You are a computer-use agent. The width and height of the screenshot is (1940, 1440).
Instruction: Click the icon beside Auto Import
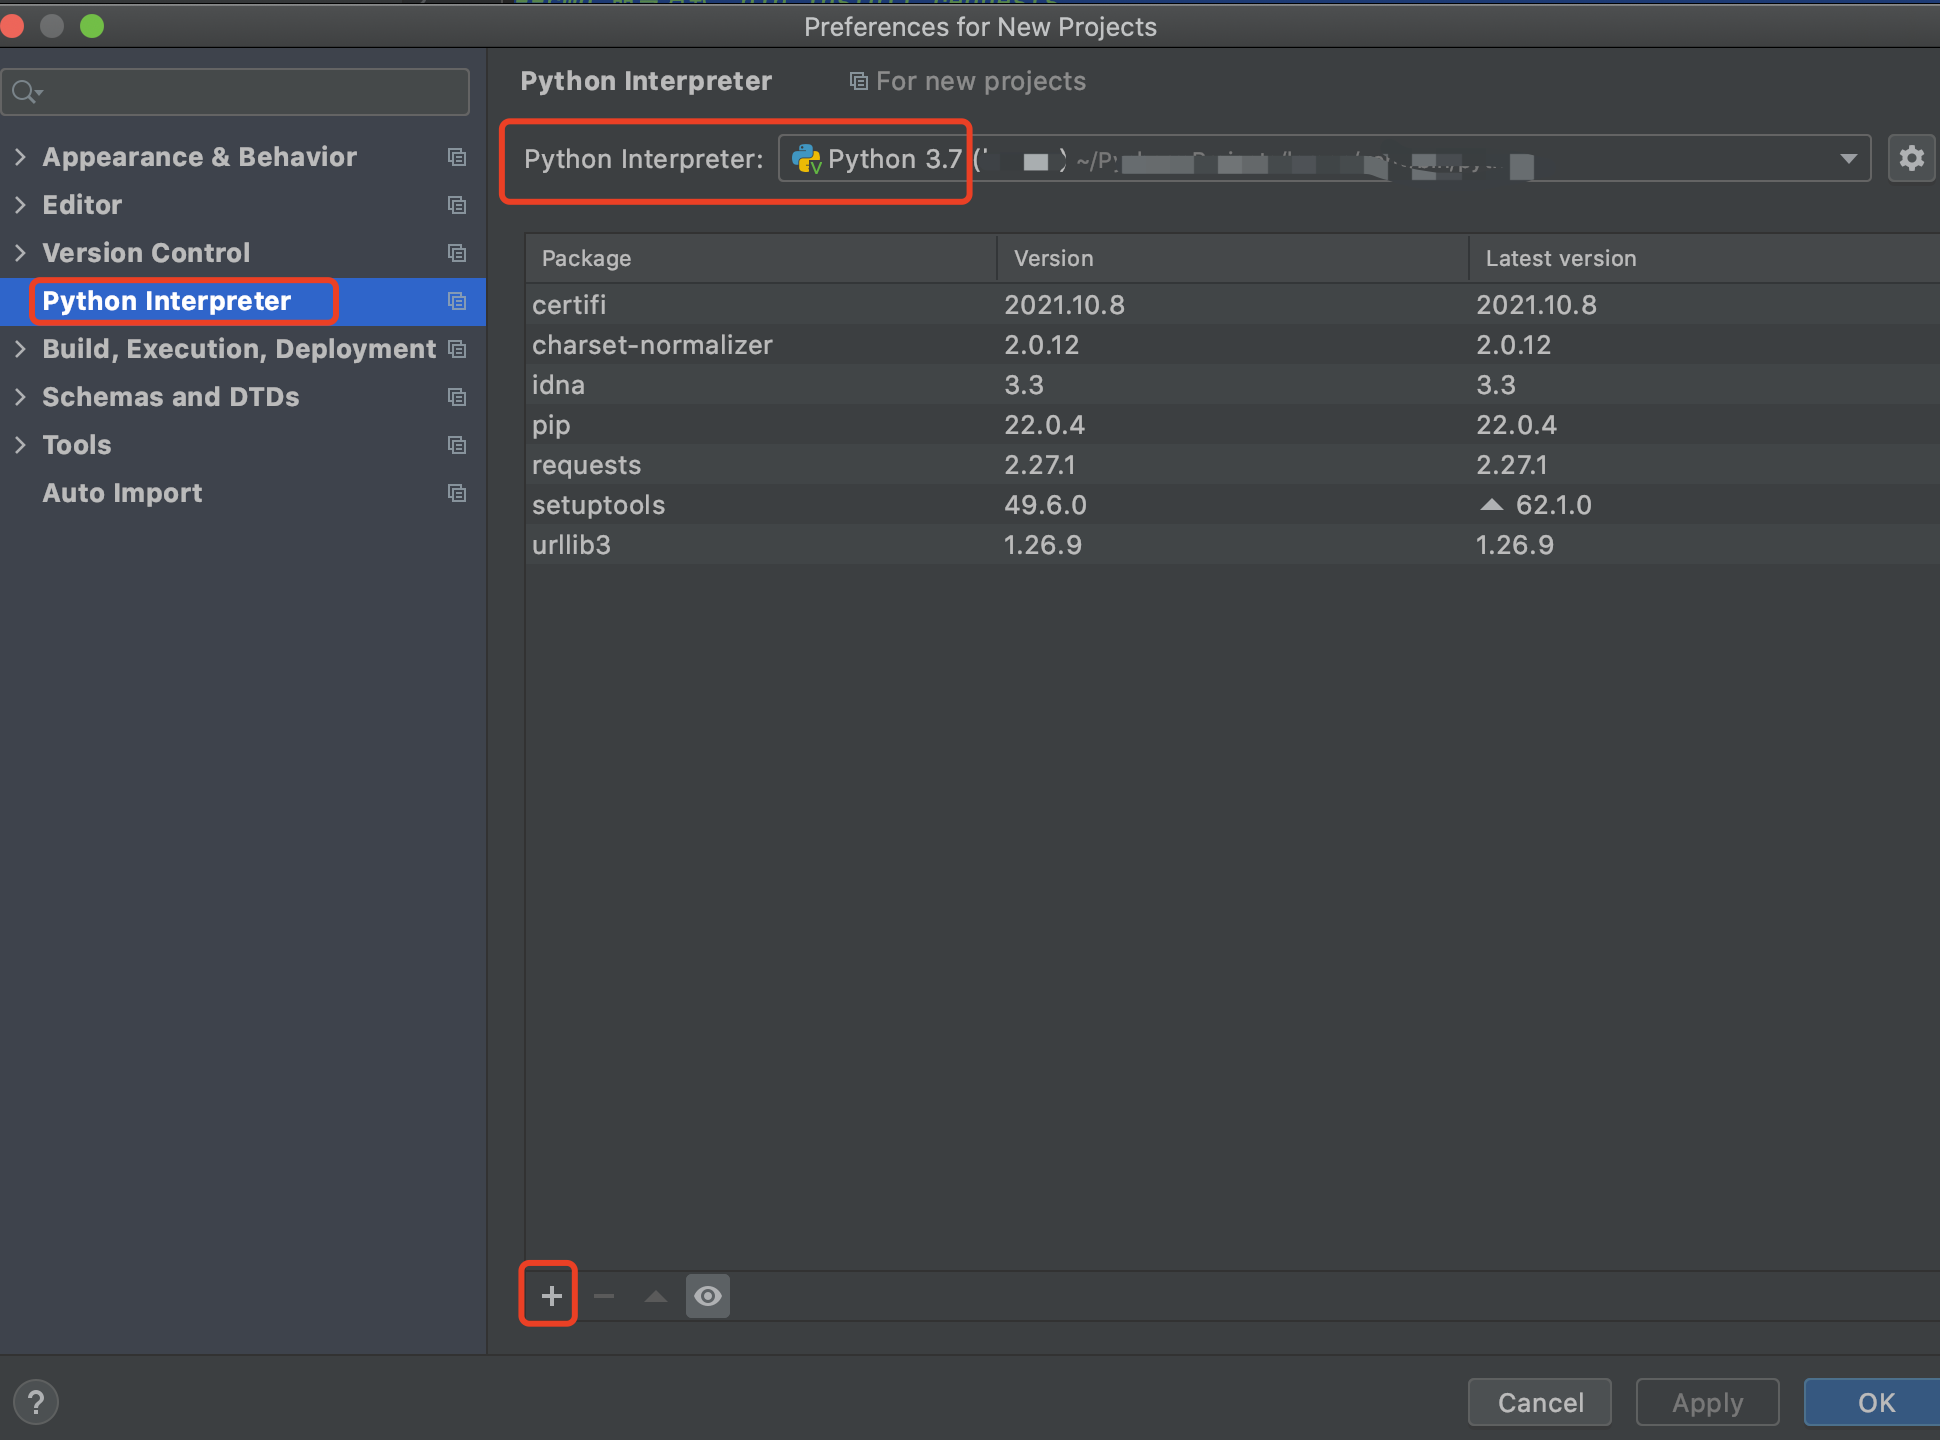coord(457,493)
